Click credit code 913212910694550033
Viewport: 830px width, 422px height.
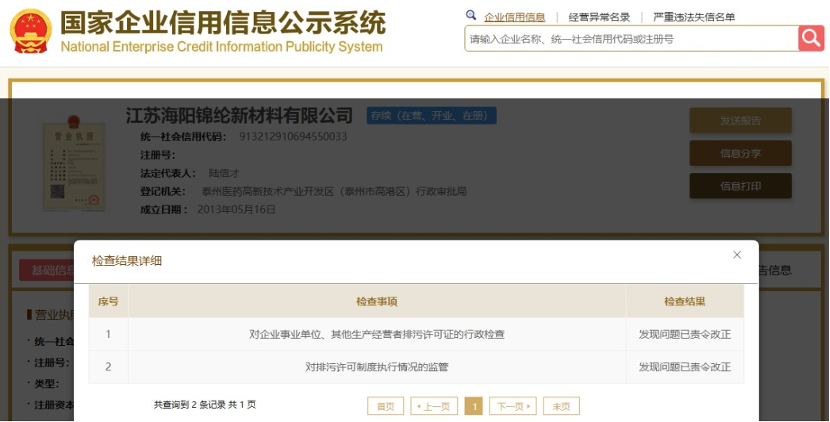click(293, 137)
